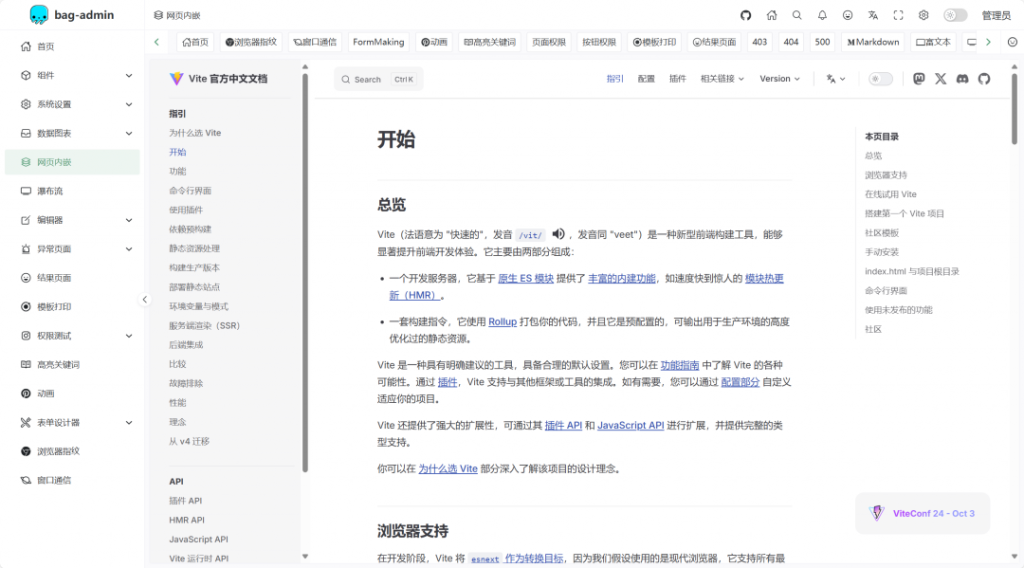Screen dimensions: 1024x568
Task: Switch to the 首页 tab
Action: point(195,42)
